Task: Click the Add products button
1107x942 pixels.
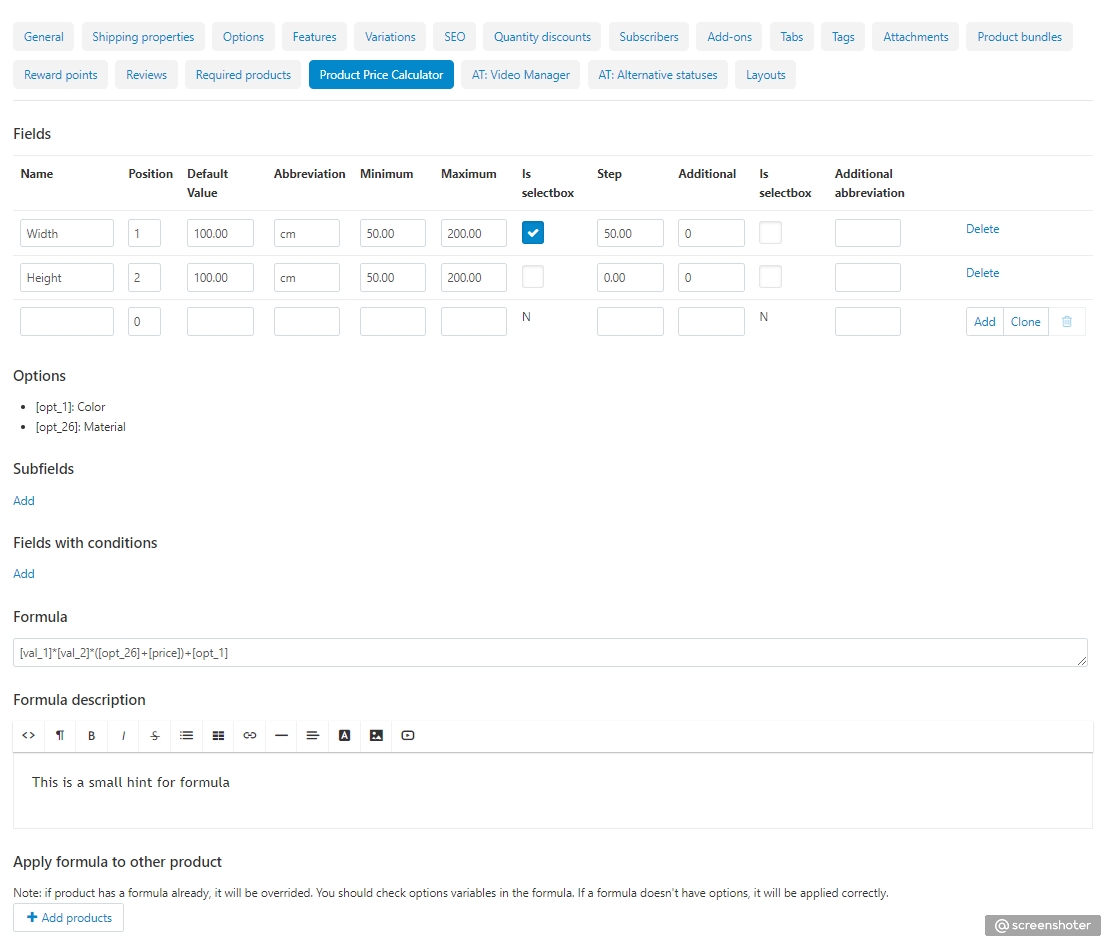Action: coord(69,917)
